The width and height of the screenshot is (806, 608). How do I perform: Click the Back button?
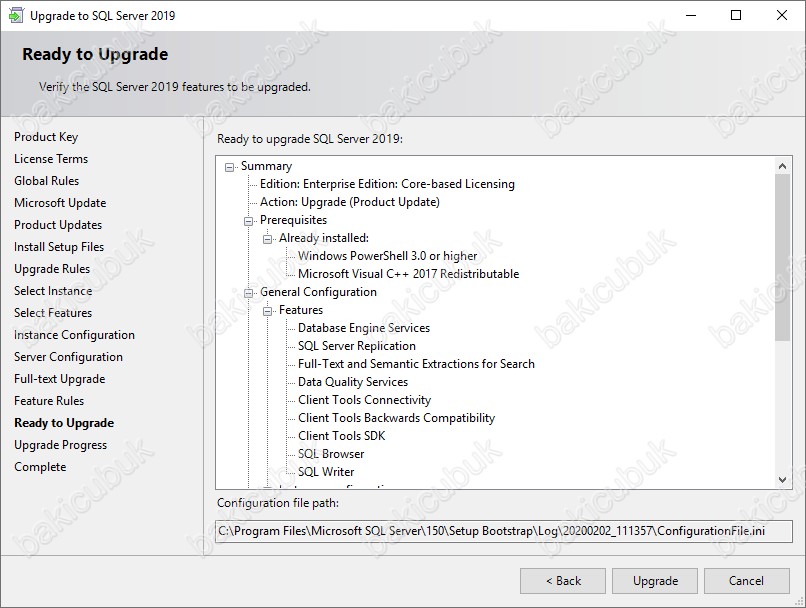click(563, 581)
